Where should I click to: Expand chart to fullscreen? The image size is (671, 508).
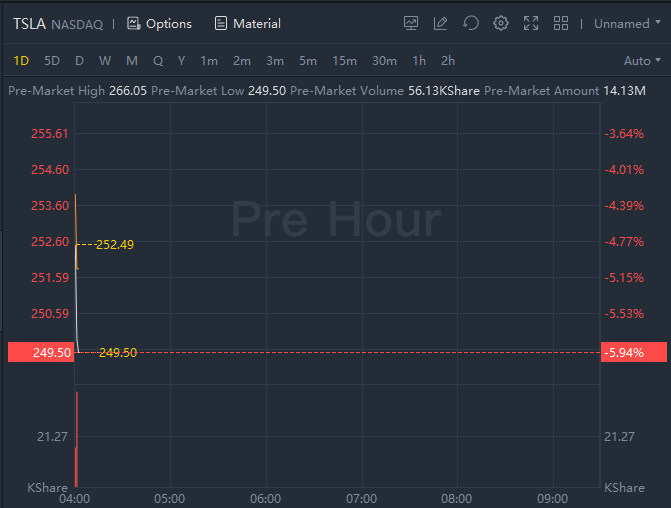point(531,23)
